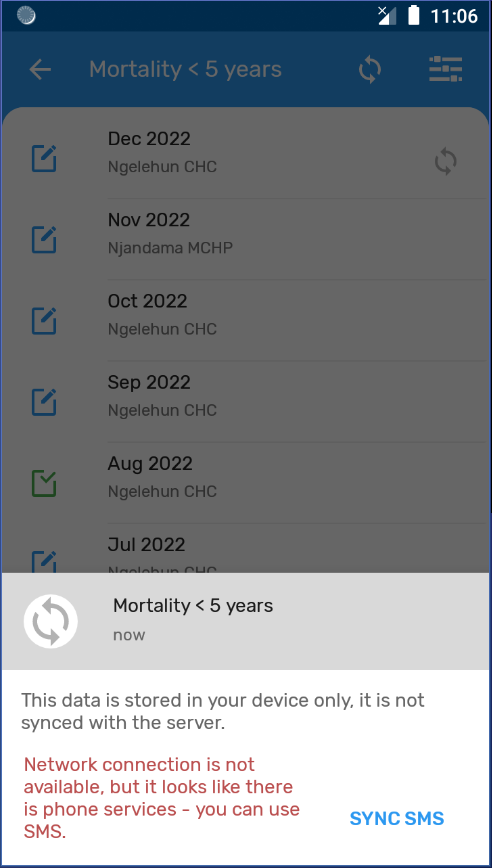Screen dimensions: 492x868
Task: Open the filter options icon
Action: click(x=446, y=70)
